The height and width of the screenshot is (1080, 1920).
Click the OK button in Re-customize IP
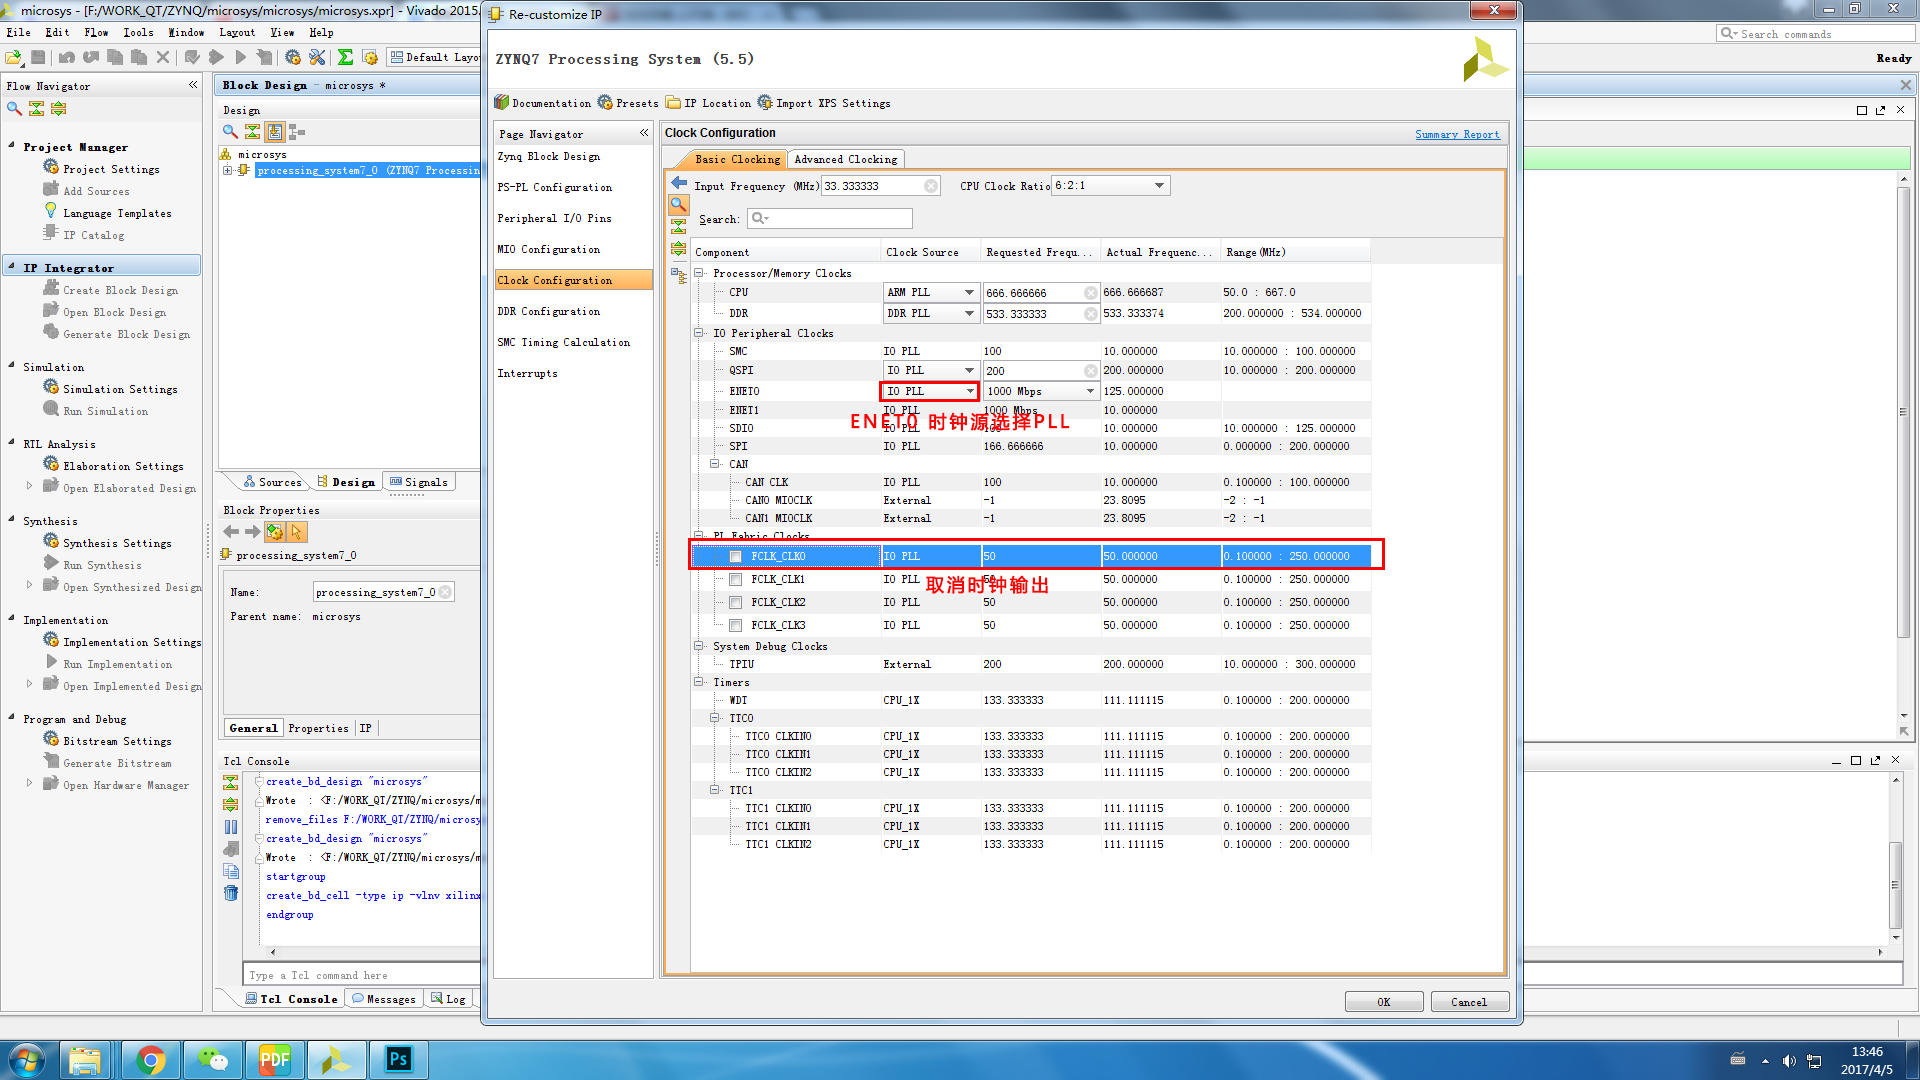[x=1384, y=1002]
